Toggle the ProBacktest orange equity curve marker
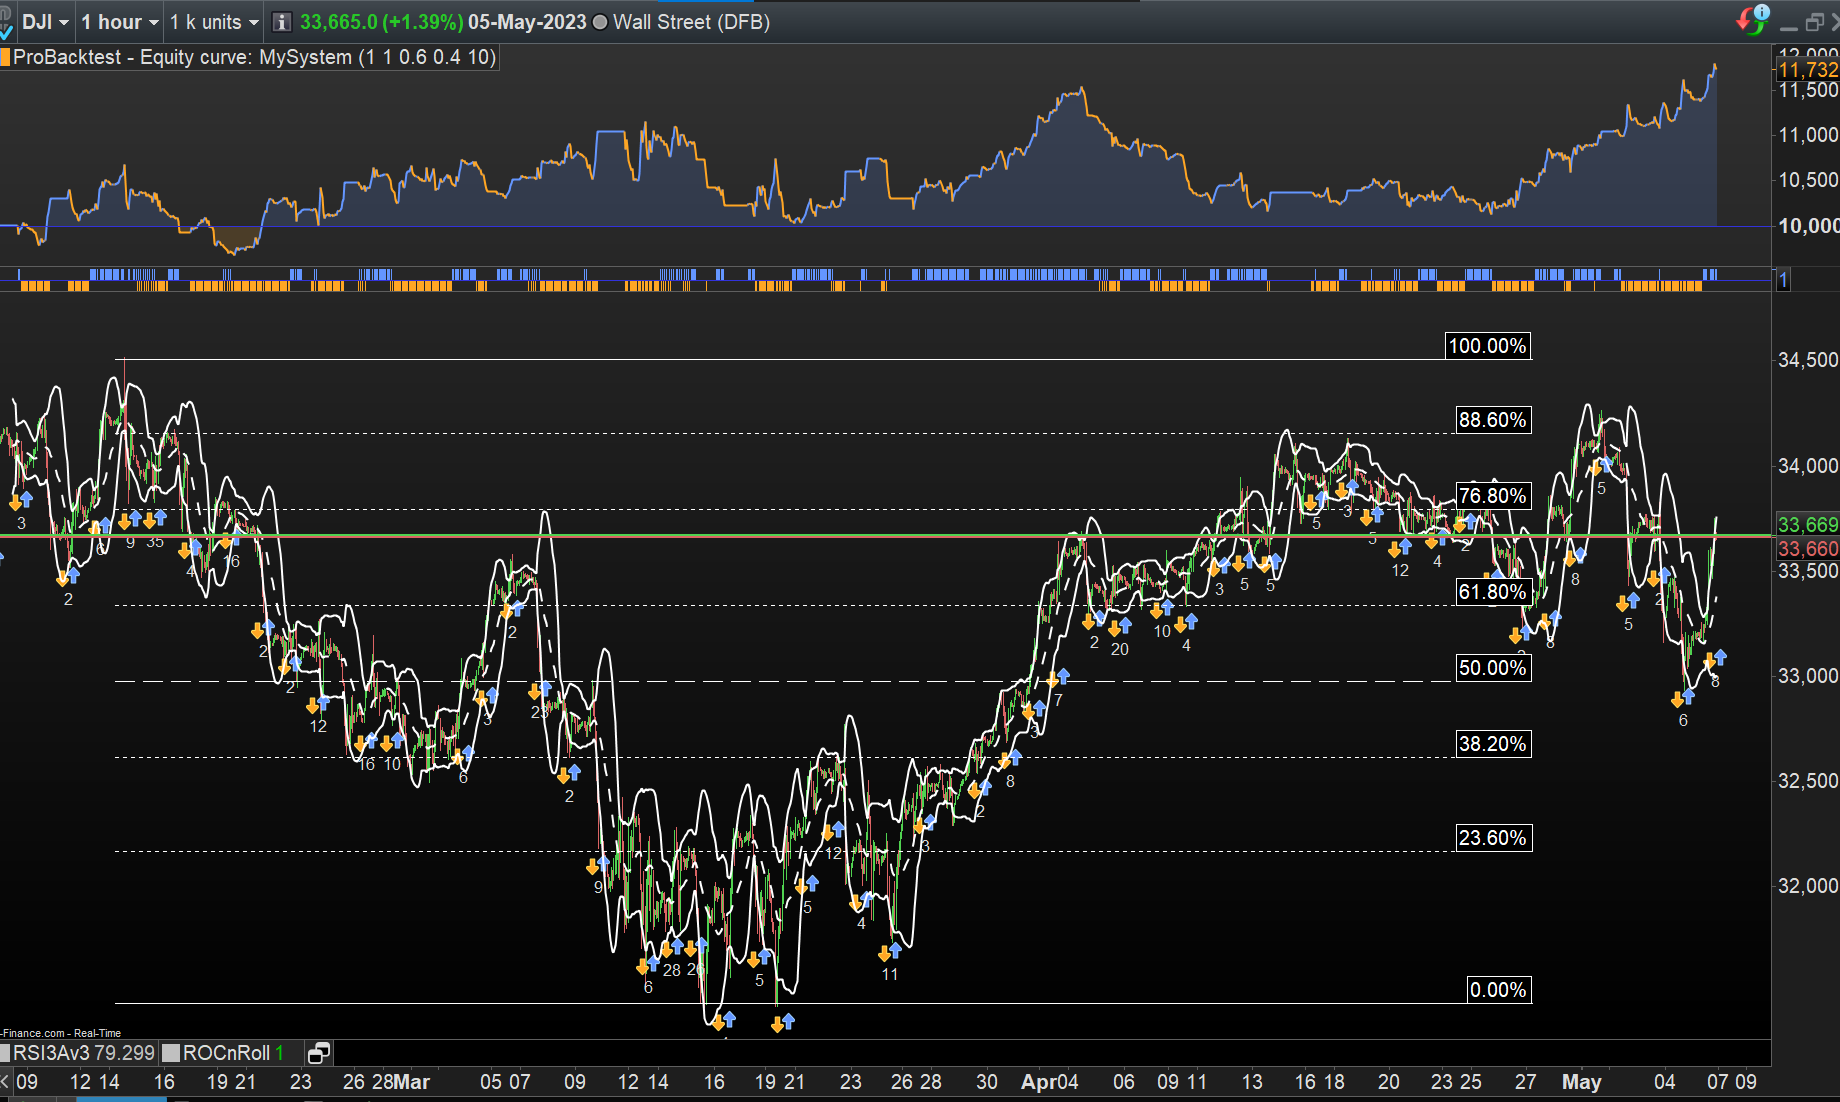 [5, 57]
